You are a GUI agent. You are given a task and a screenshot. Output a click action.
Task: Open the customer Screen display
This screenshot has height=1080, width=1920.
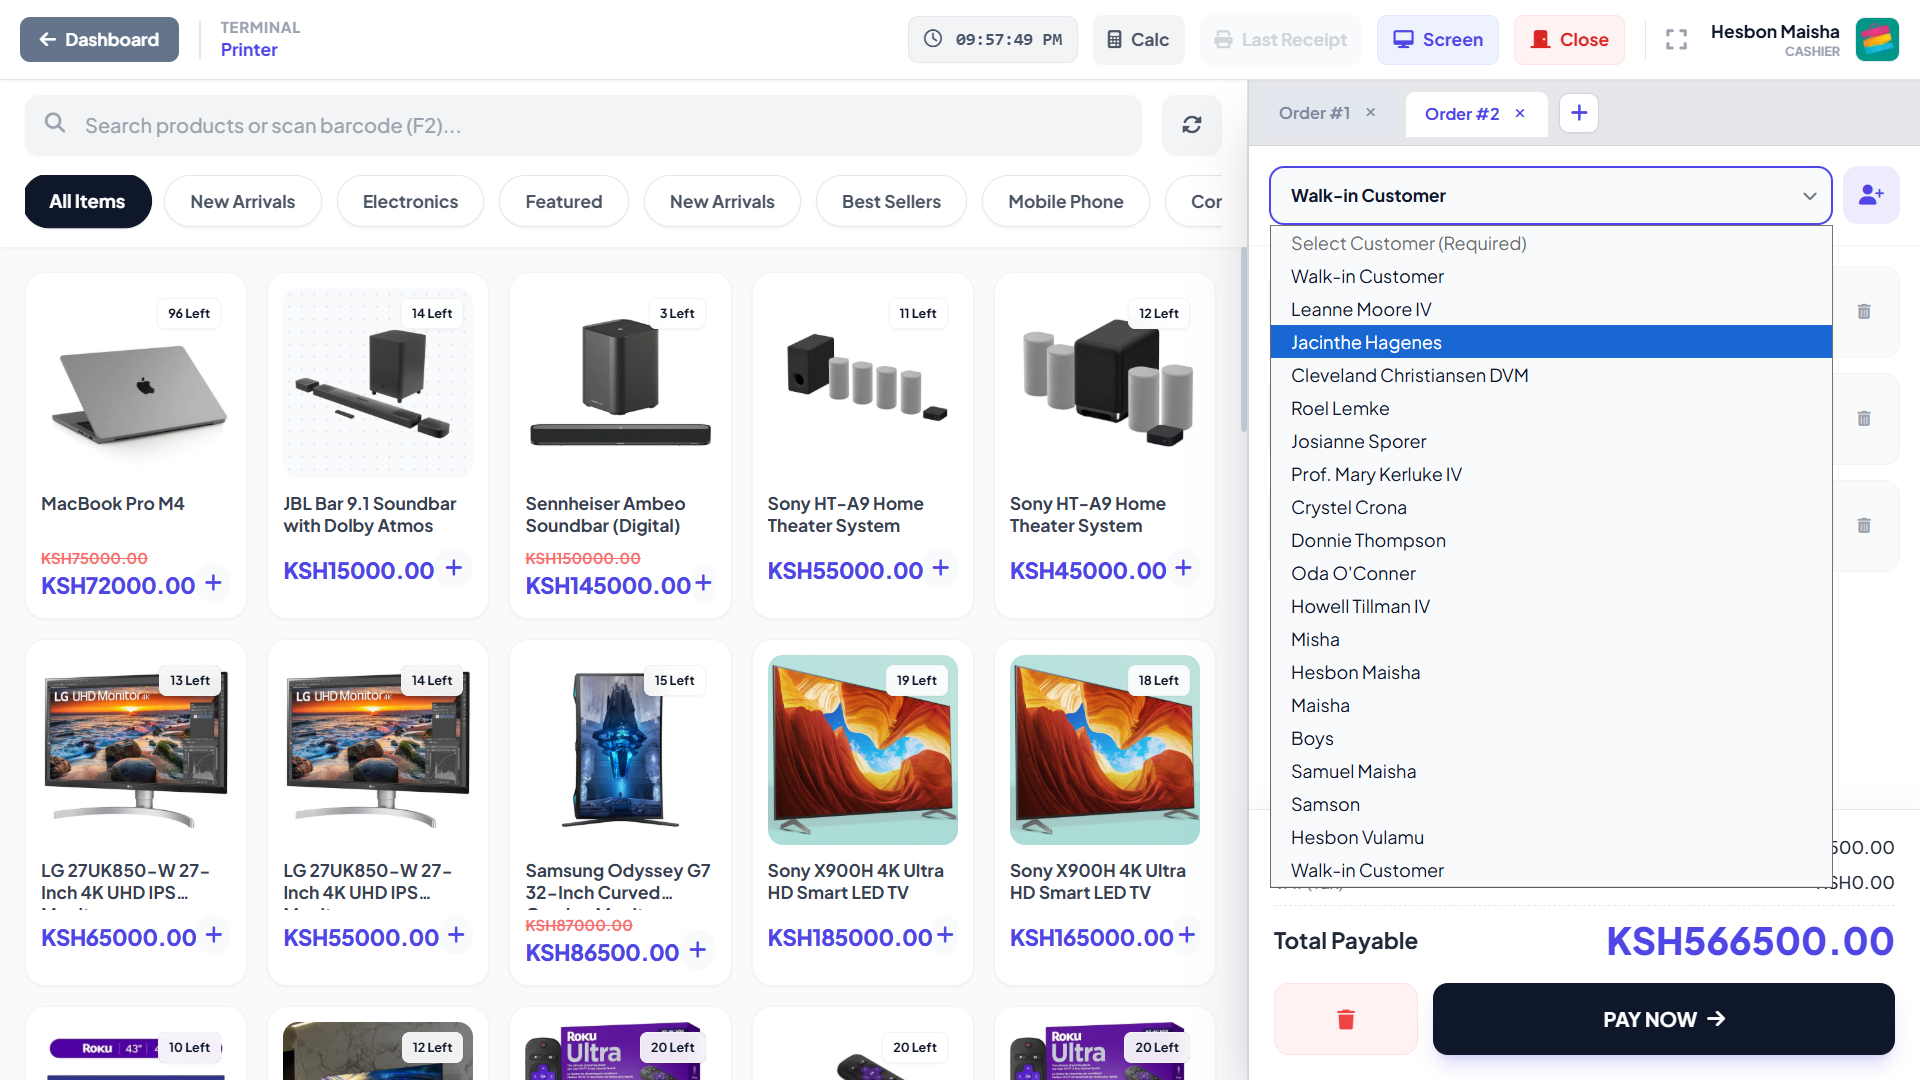(x=1437, y=40)
